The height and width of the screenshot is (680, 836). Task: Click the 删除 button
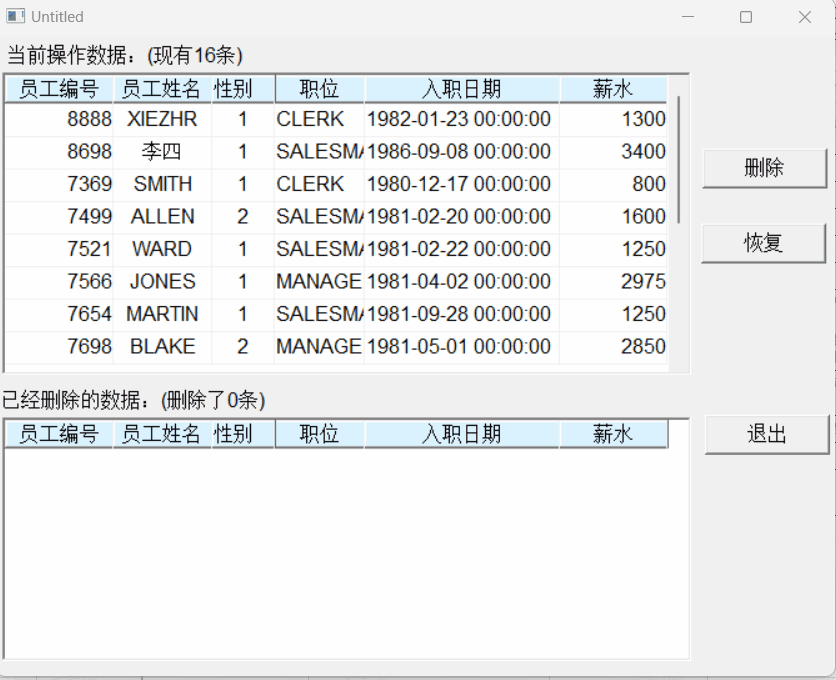(764, 169)
